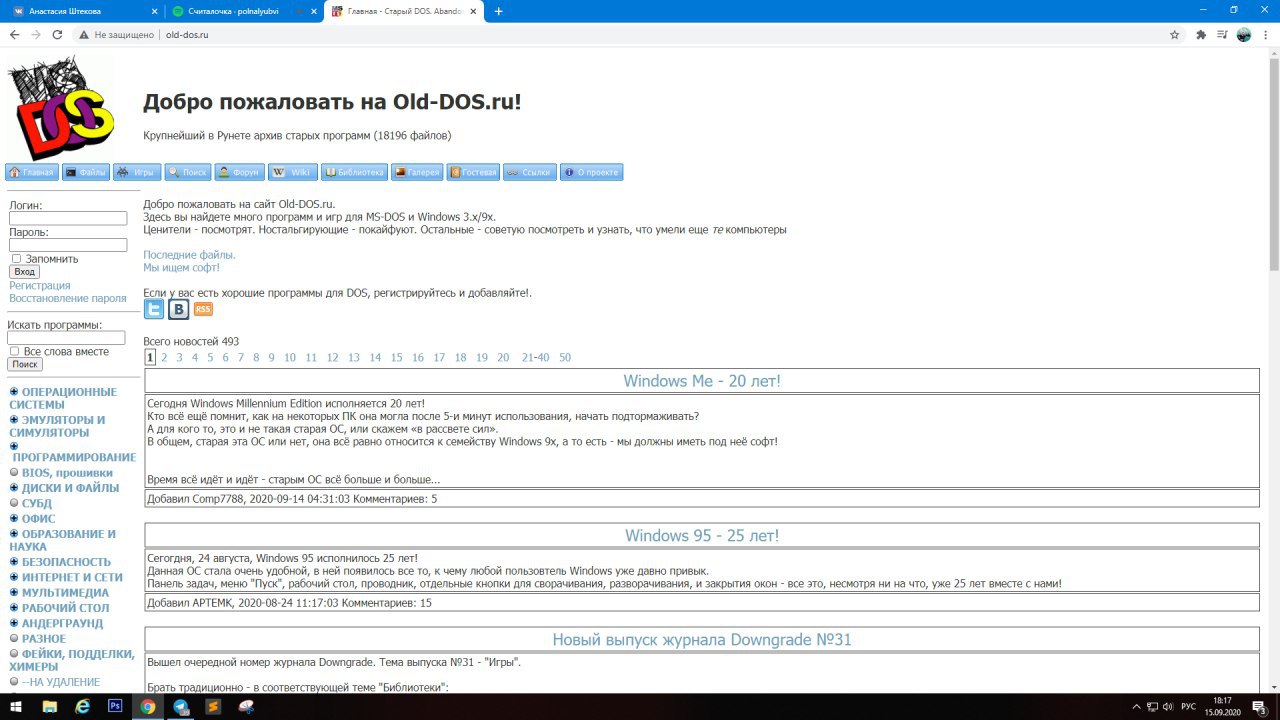The height and width of the screenshot is (720, 1280).
Task: Open the Chrome extensions puzzle icon
Action: click(x=1201, y=34)
